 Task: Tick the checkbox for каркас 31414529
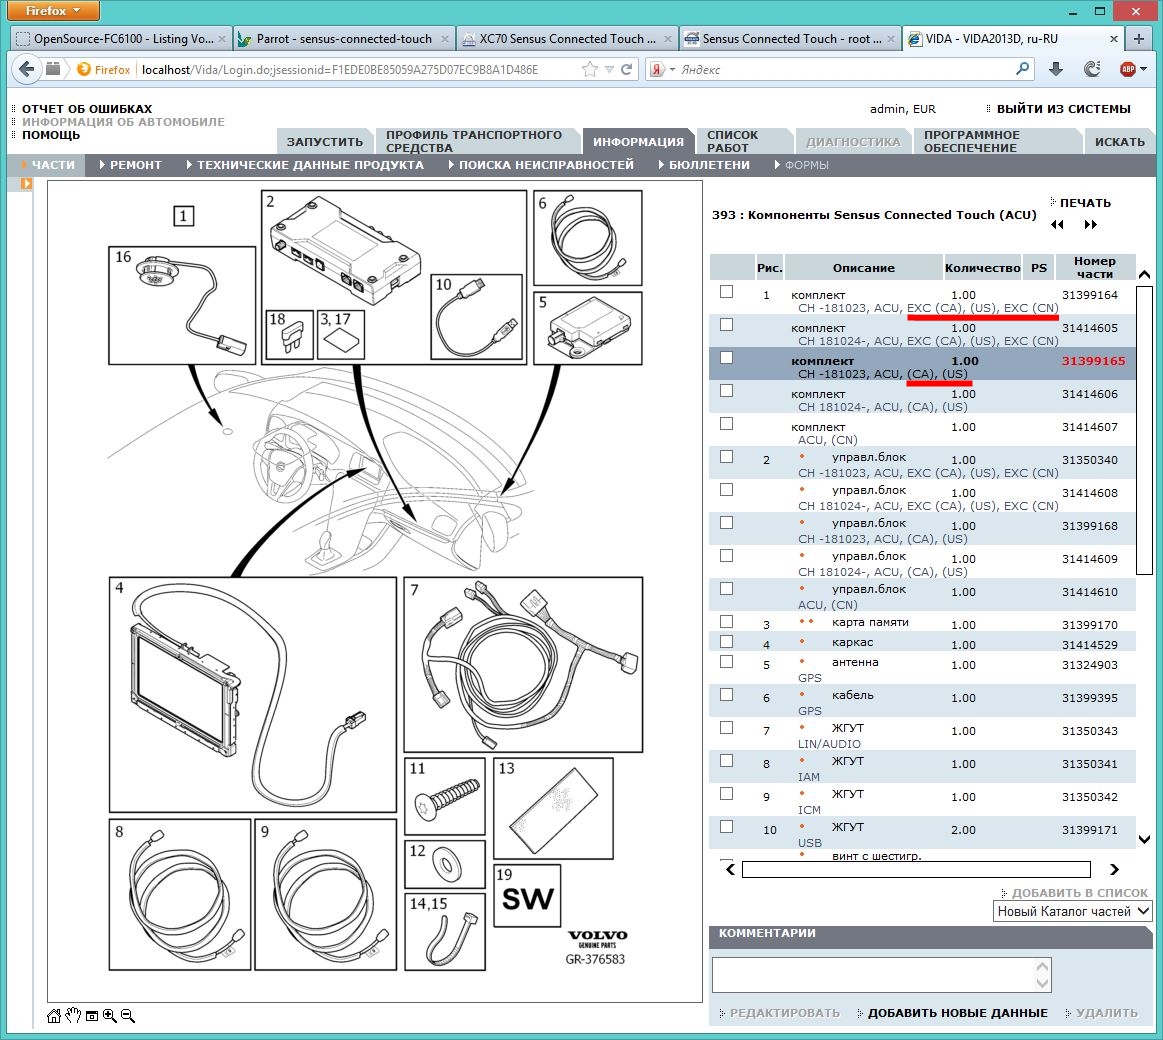pos(727,642)
